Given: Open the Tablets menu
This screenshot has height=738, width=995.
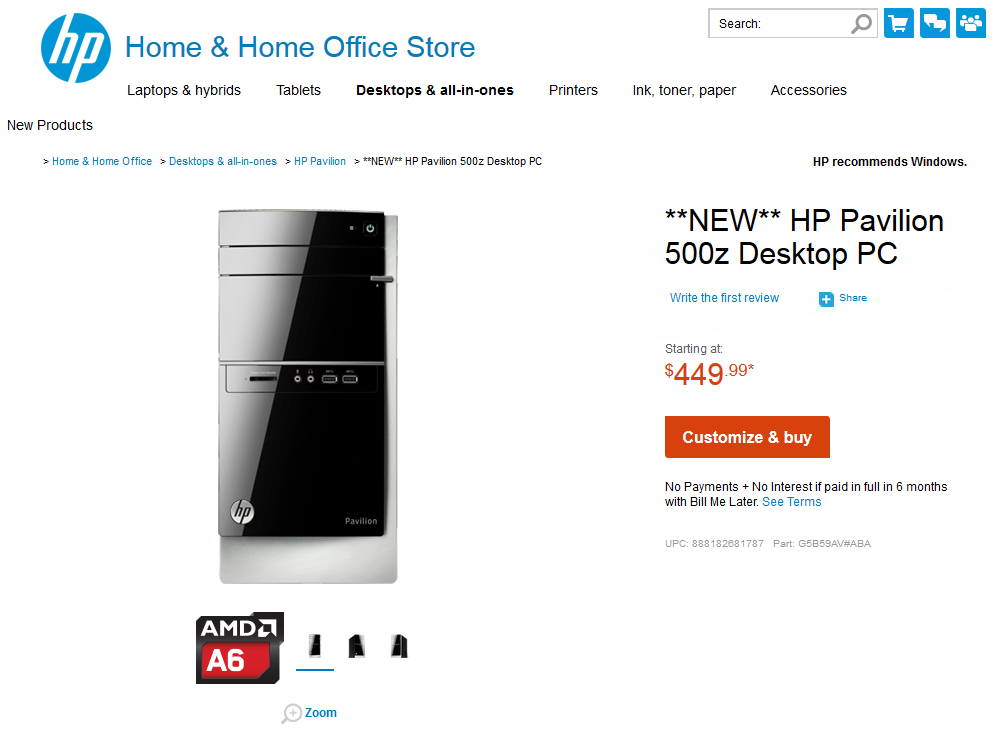Looking at the screenshot, I should tap(298, 90).
